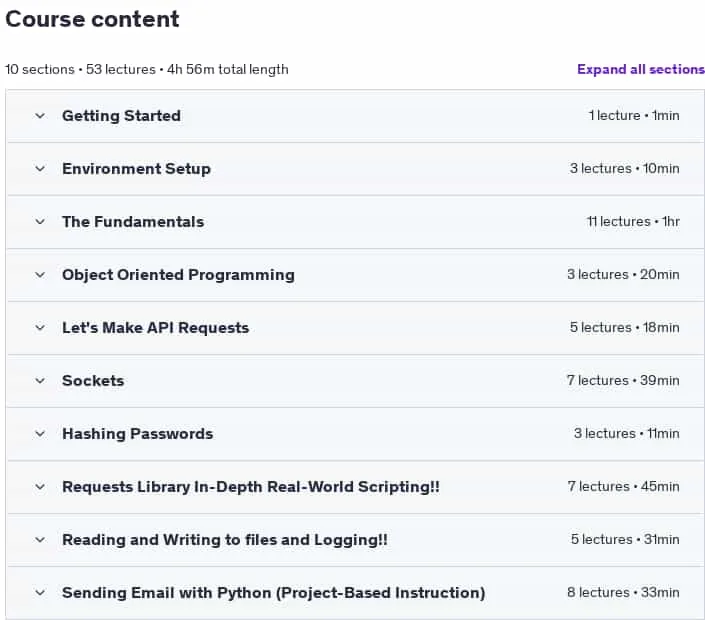
Task: Click the Object Oriented Programming title
Action: coord(178,275)
